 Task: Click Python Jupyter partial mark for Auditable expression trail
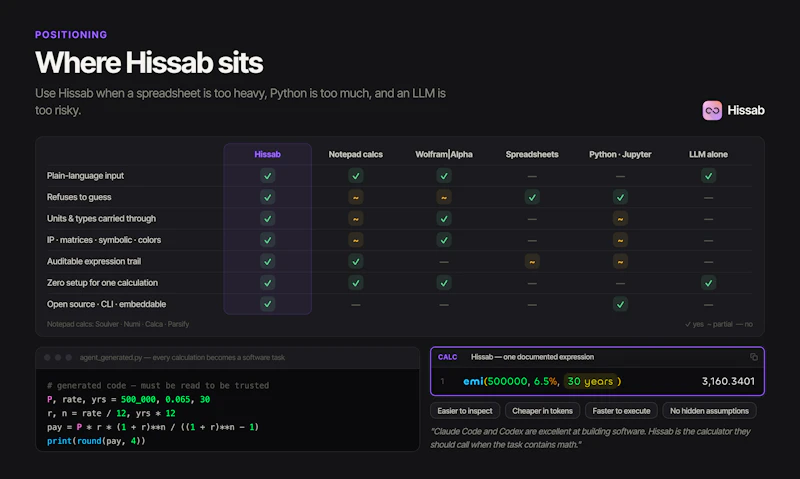click(x=620, y=261)
